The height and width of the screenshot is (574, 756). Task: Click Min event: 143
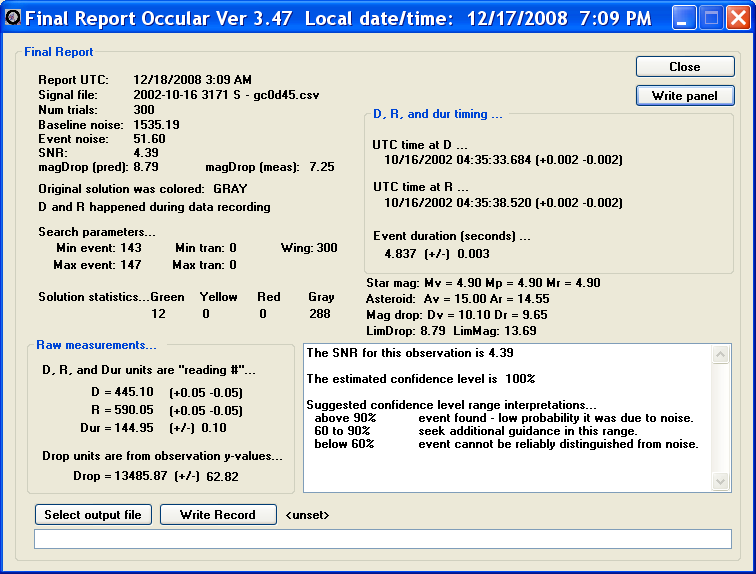tap(99, 248)
